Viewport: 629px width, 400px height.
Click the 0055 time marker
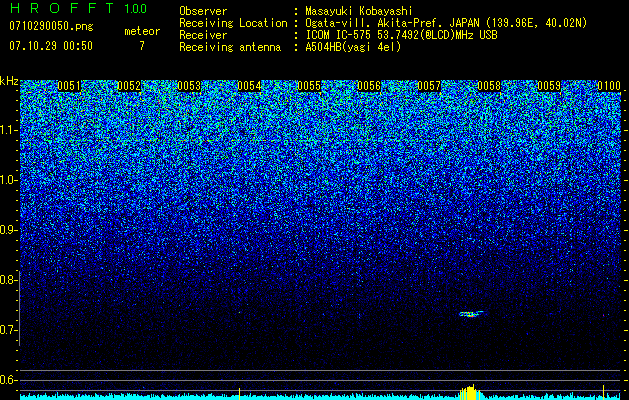pyautogui.click(x=309, y=86)
